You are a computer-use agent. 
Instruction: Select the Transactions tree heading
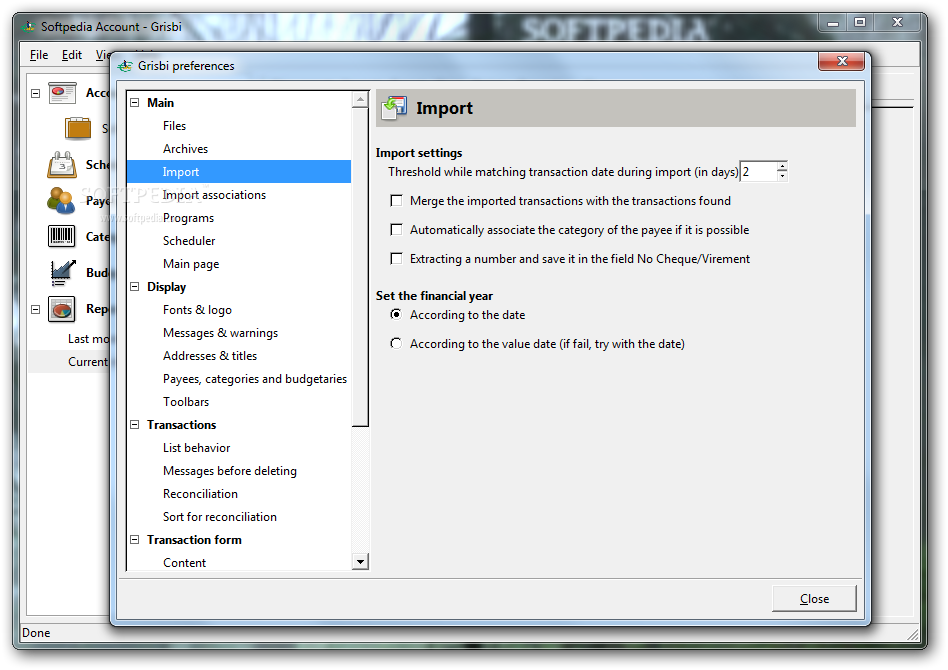tap(182, 424)
